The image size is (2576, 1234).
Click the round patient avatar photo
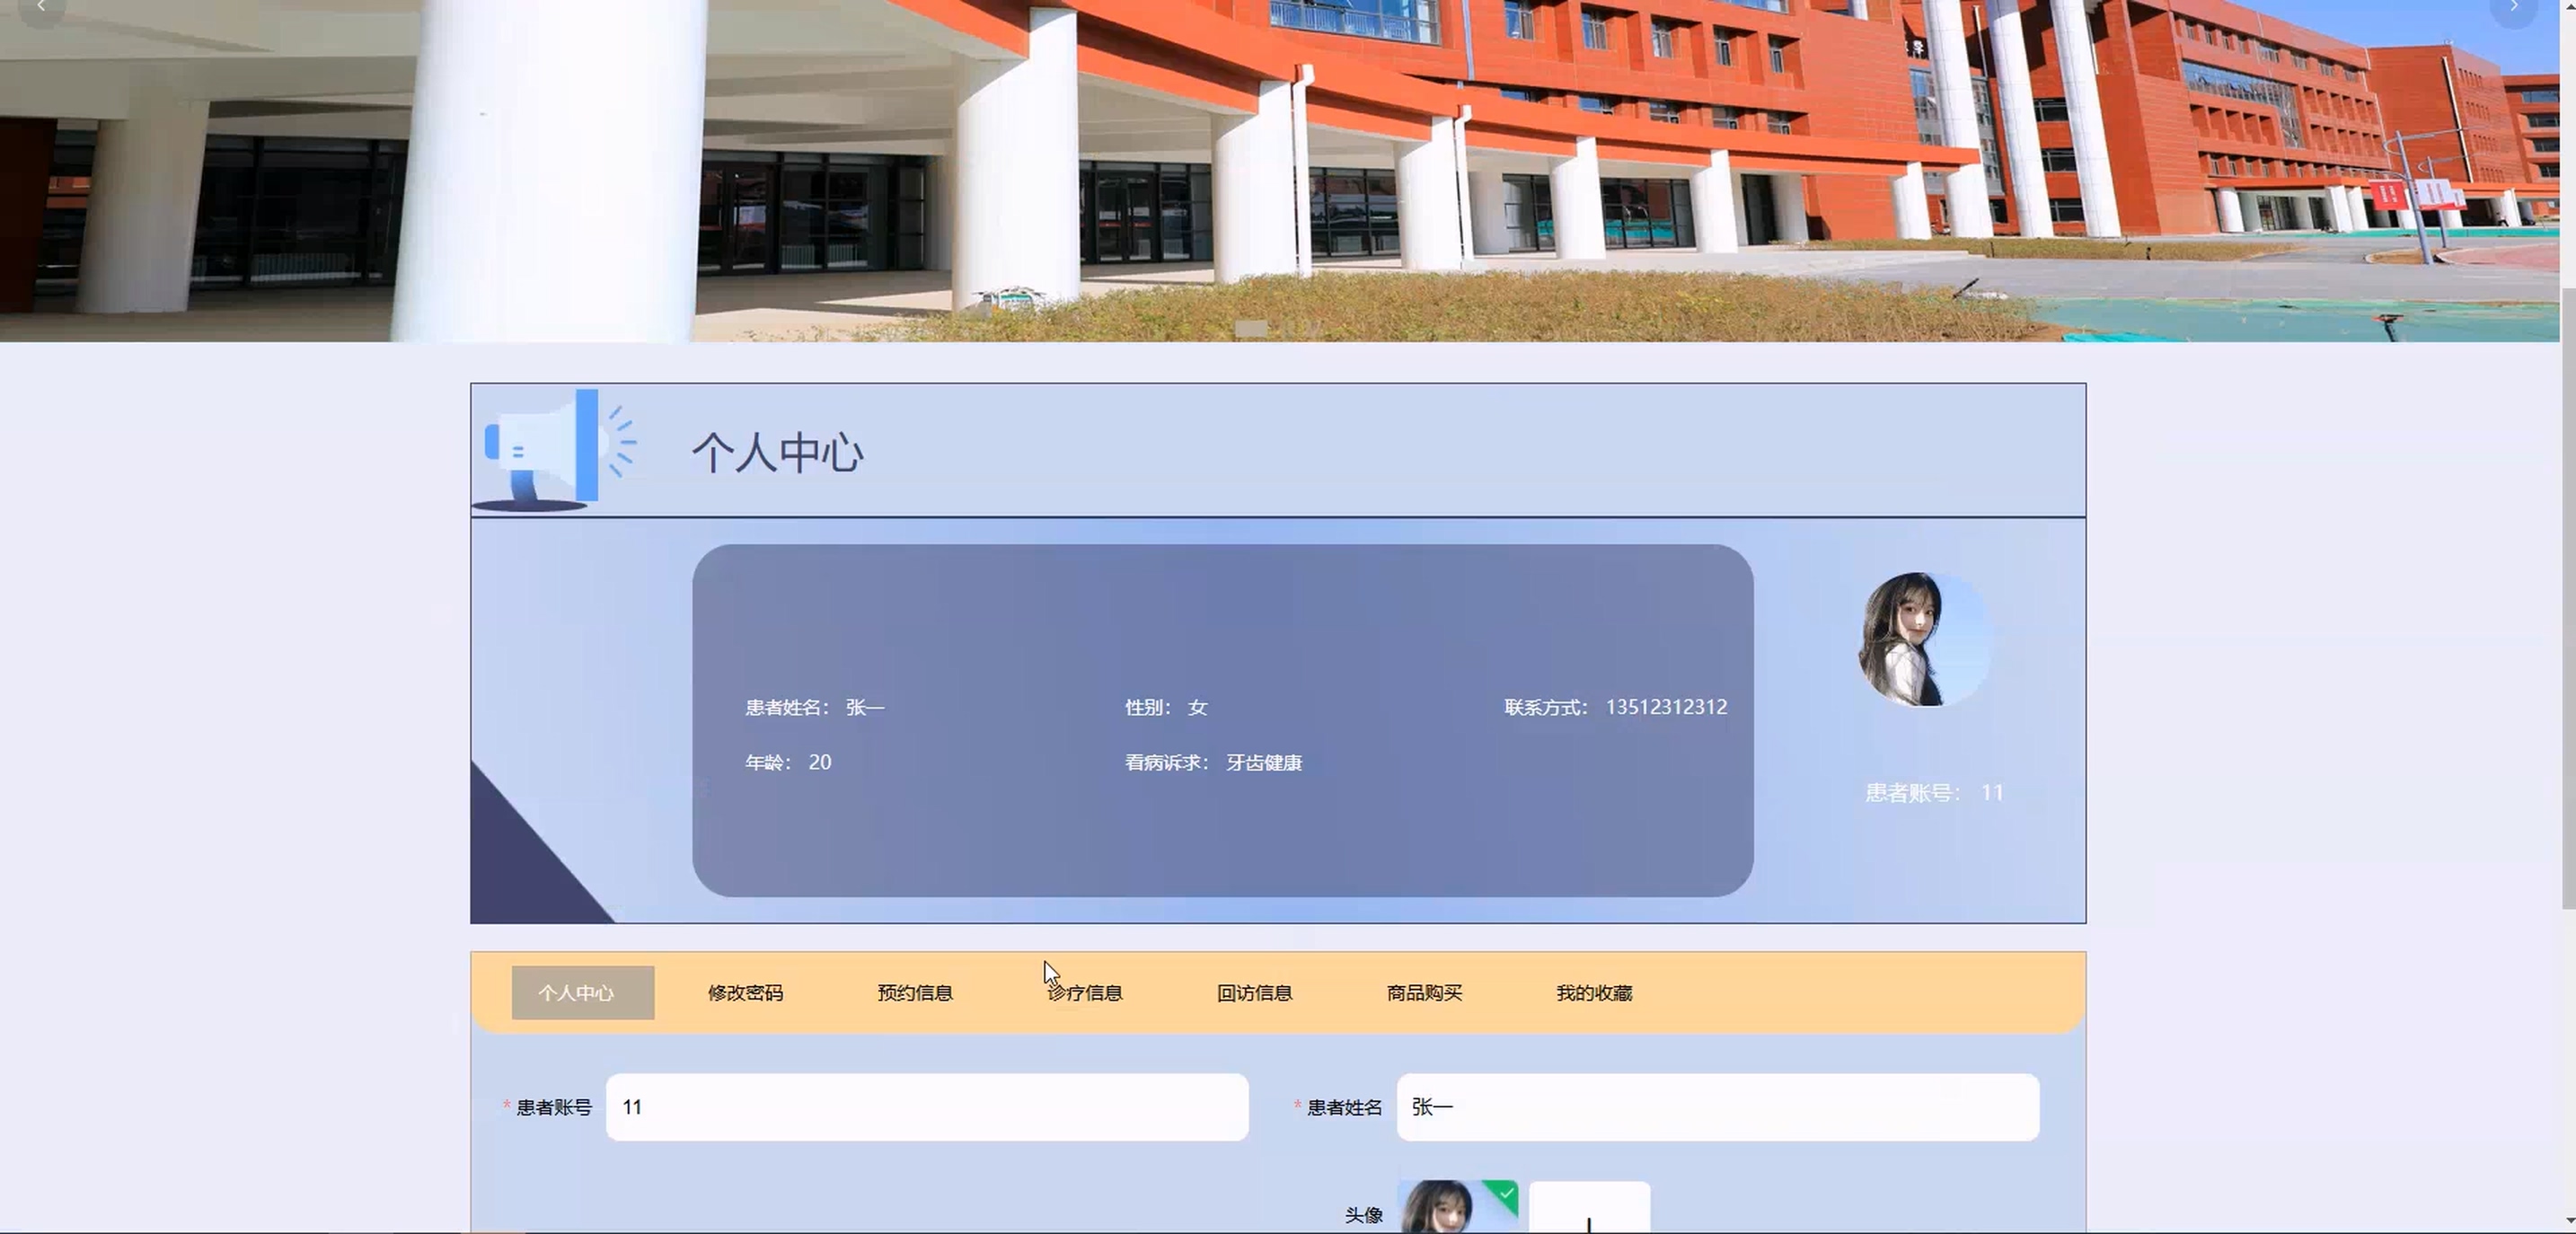click(x=1925, y=640)
